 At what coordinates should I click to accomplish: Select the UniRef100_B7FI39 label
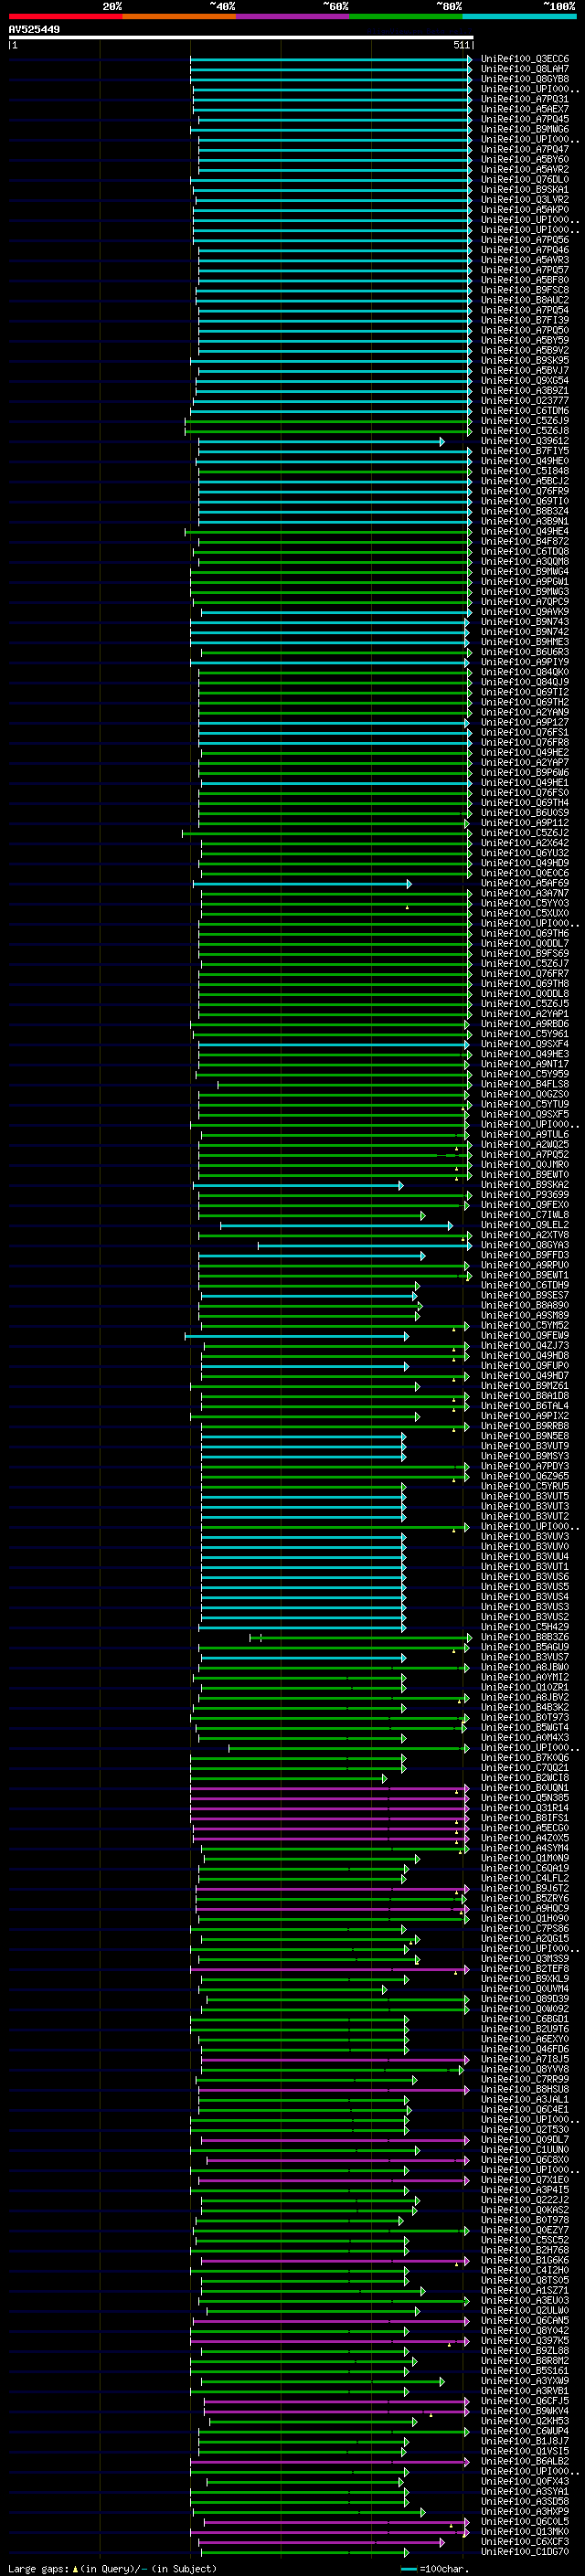525,320
